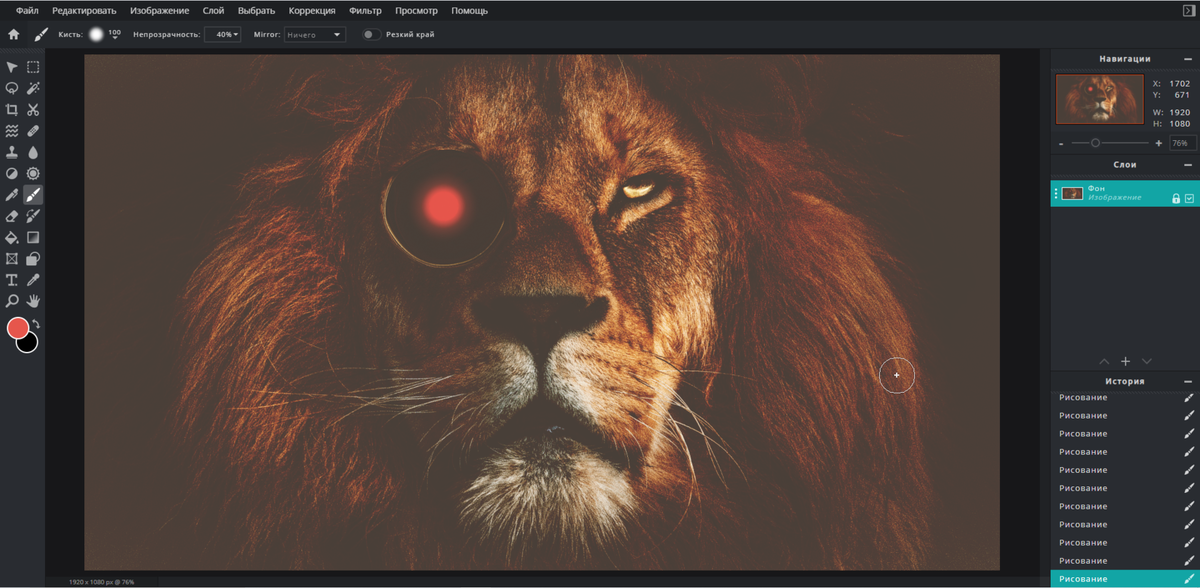Viewport: 1200px width, 588px height.
Task: Open the Mirror Ничего dropdown
Action: [x=314, y=34]
